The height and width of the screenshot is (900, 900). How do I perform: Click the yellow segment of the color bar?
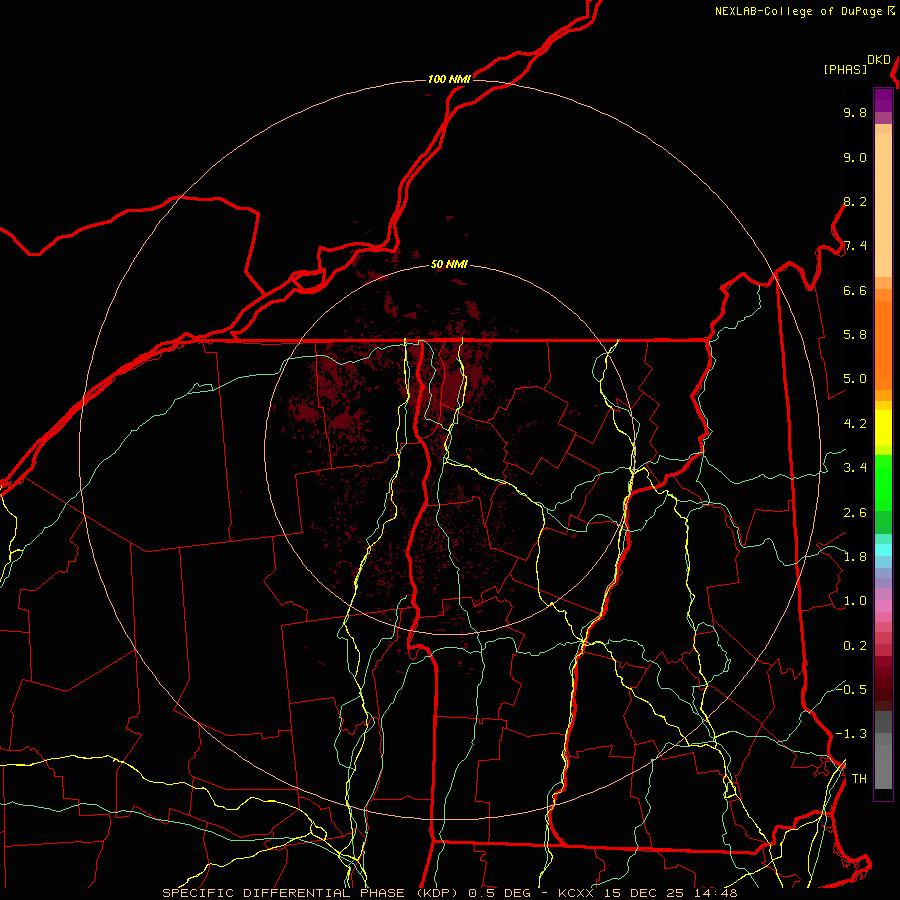883,428
